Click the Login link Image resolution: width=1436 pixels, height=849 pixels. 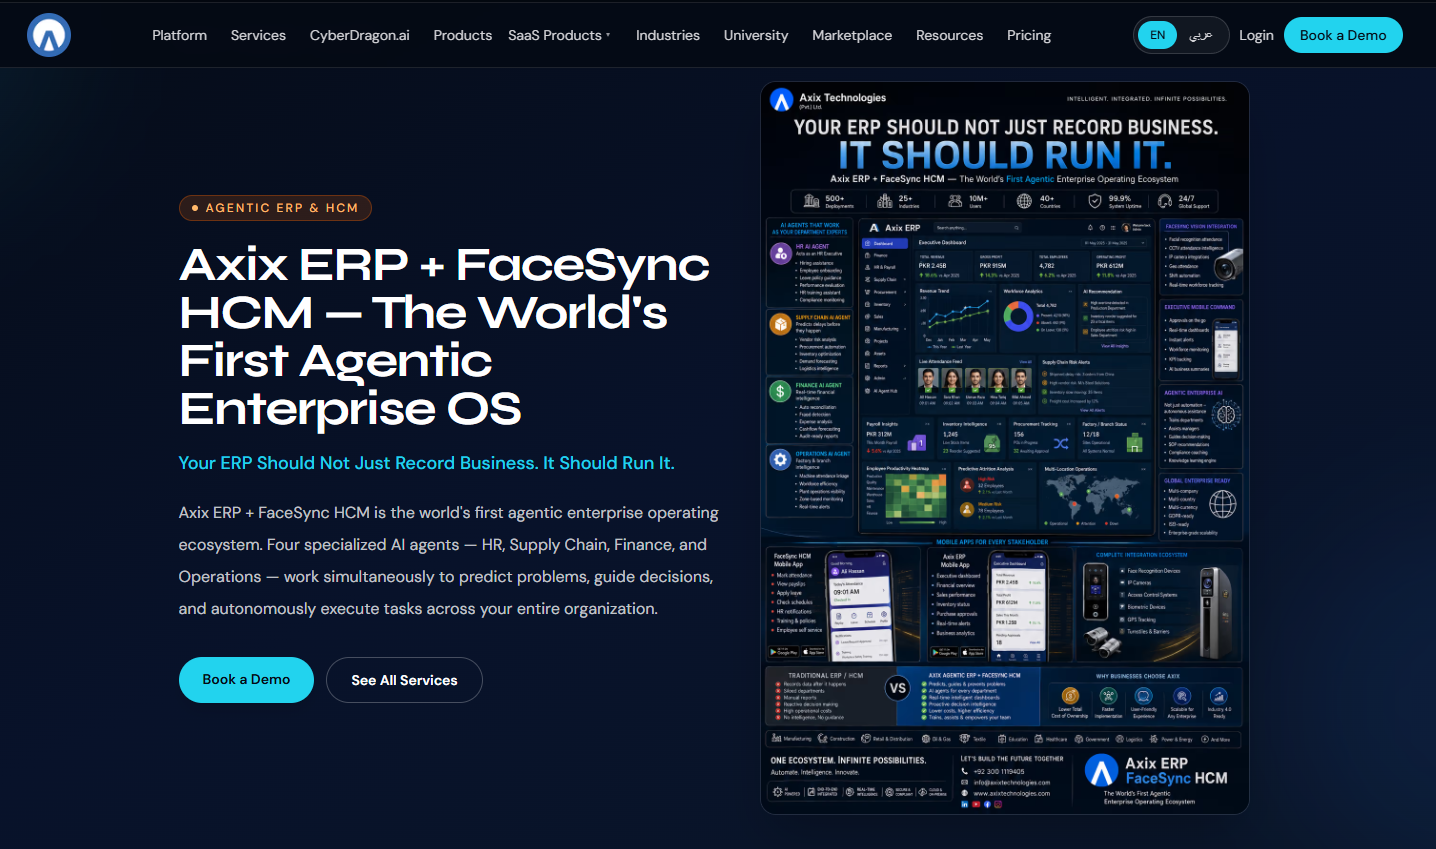pos(1256,35)
